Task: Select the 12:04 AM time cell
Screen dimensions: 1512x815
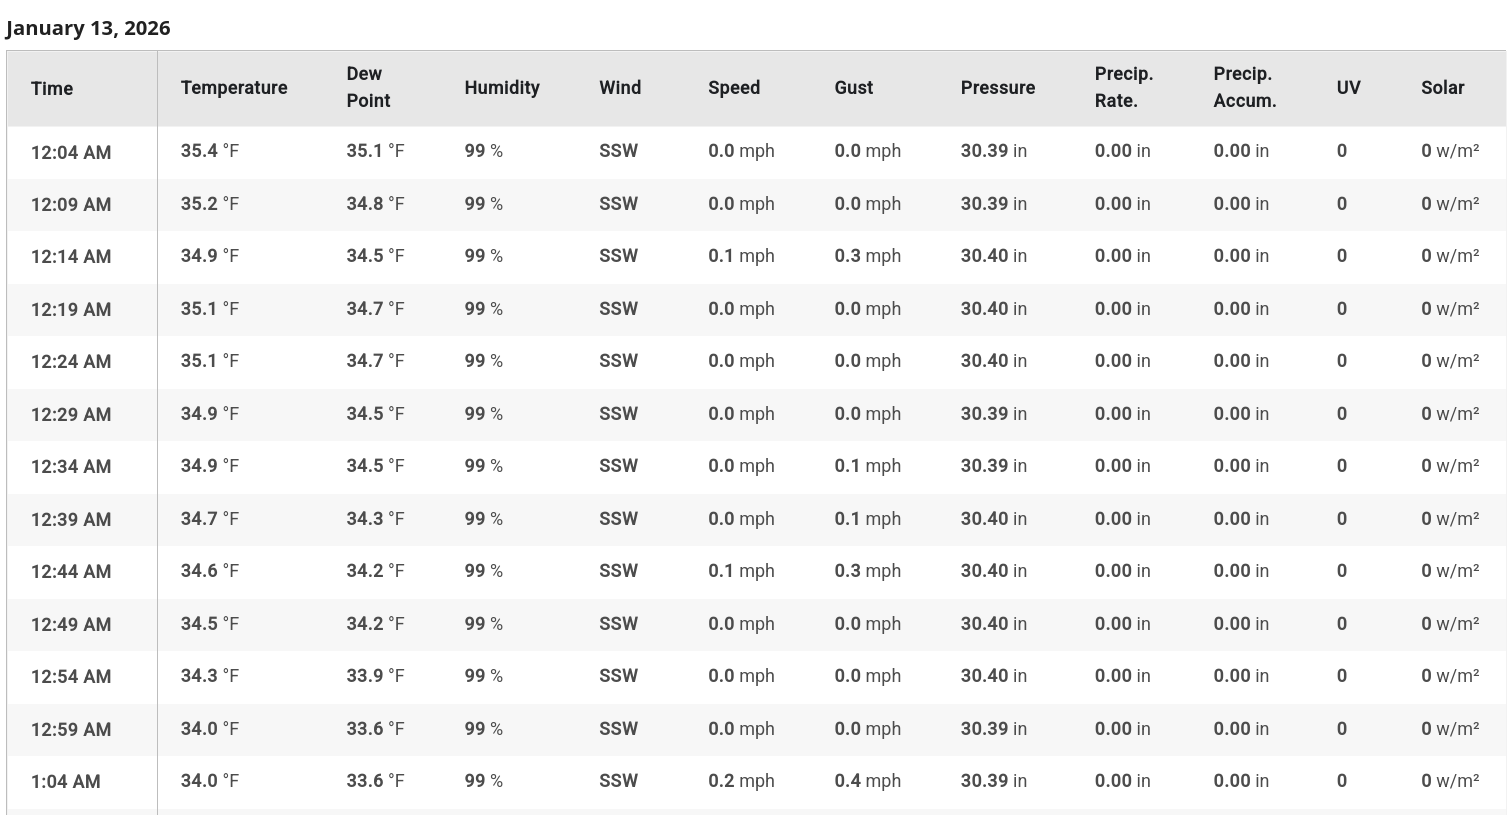Action: (71, 152)
